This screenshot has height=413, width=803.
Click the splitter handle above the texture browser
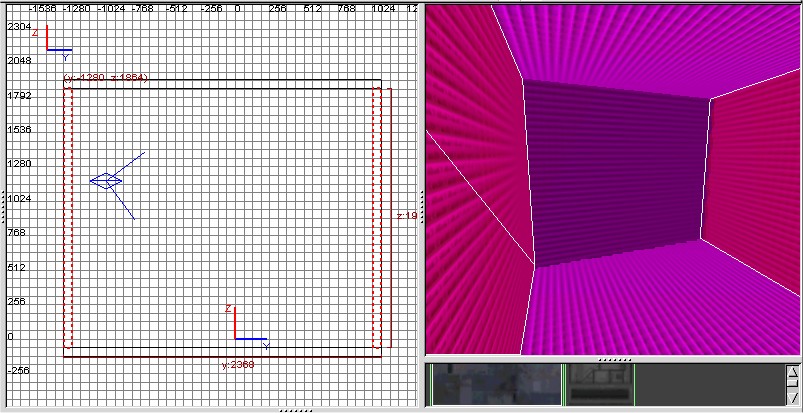click(x=612, y=359)
